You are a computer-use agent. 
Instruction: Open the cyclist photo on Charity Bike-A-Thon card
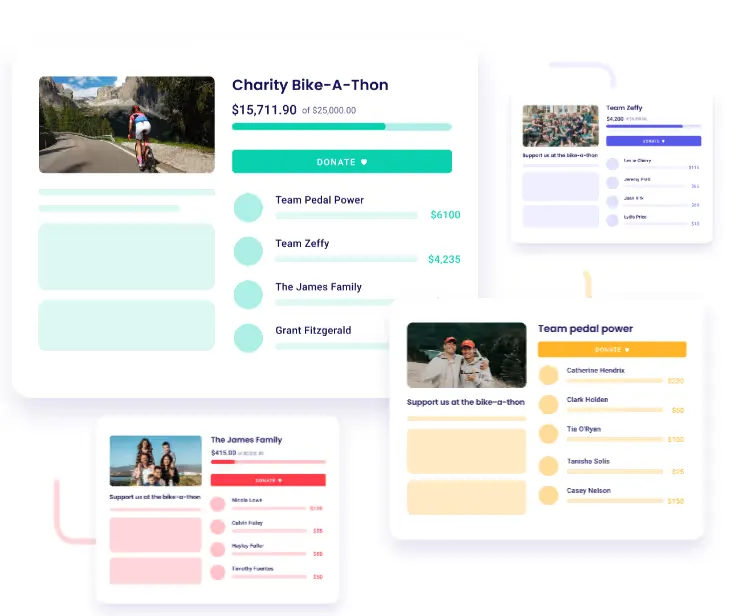pyautogui.click(x=127, y=124)
